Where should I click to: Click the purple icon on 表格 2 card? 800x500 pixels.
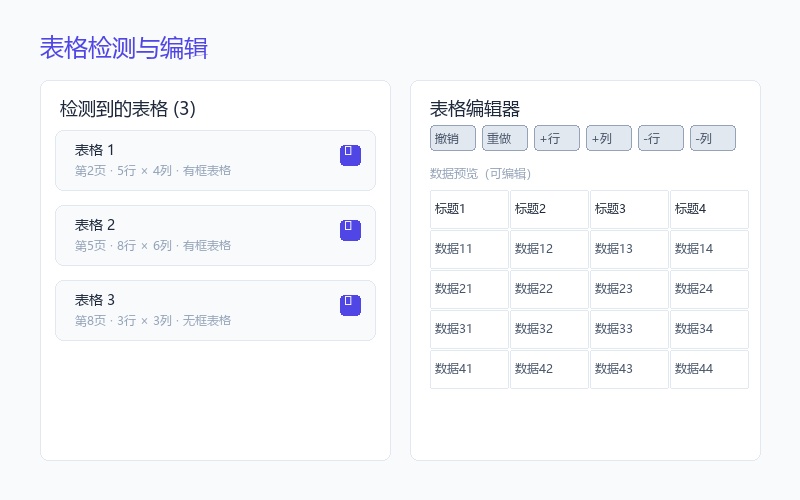[351, 231]
